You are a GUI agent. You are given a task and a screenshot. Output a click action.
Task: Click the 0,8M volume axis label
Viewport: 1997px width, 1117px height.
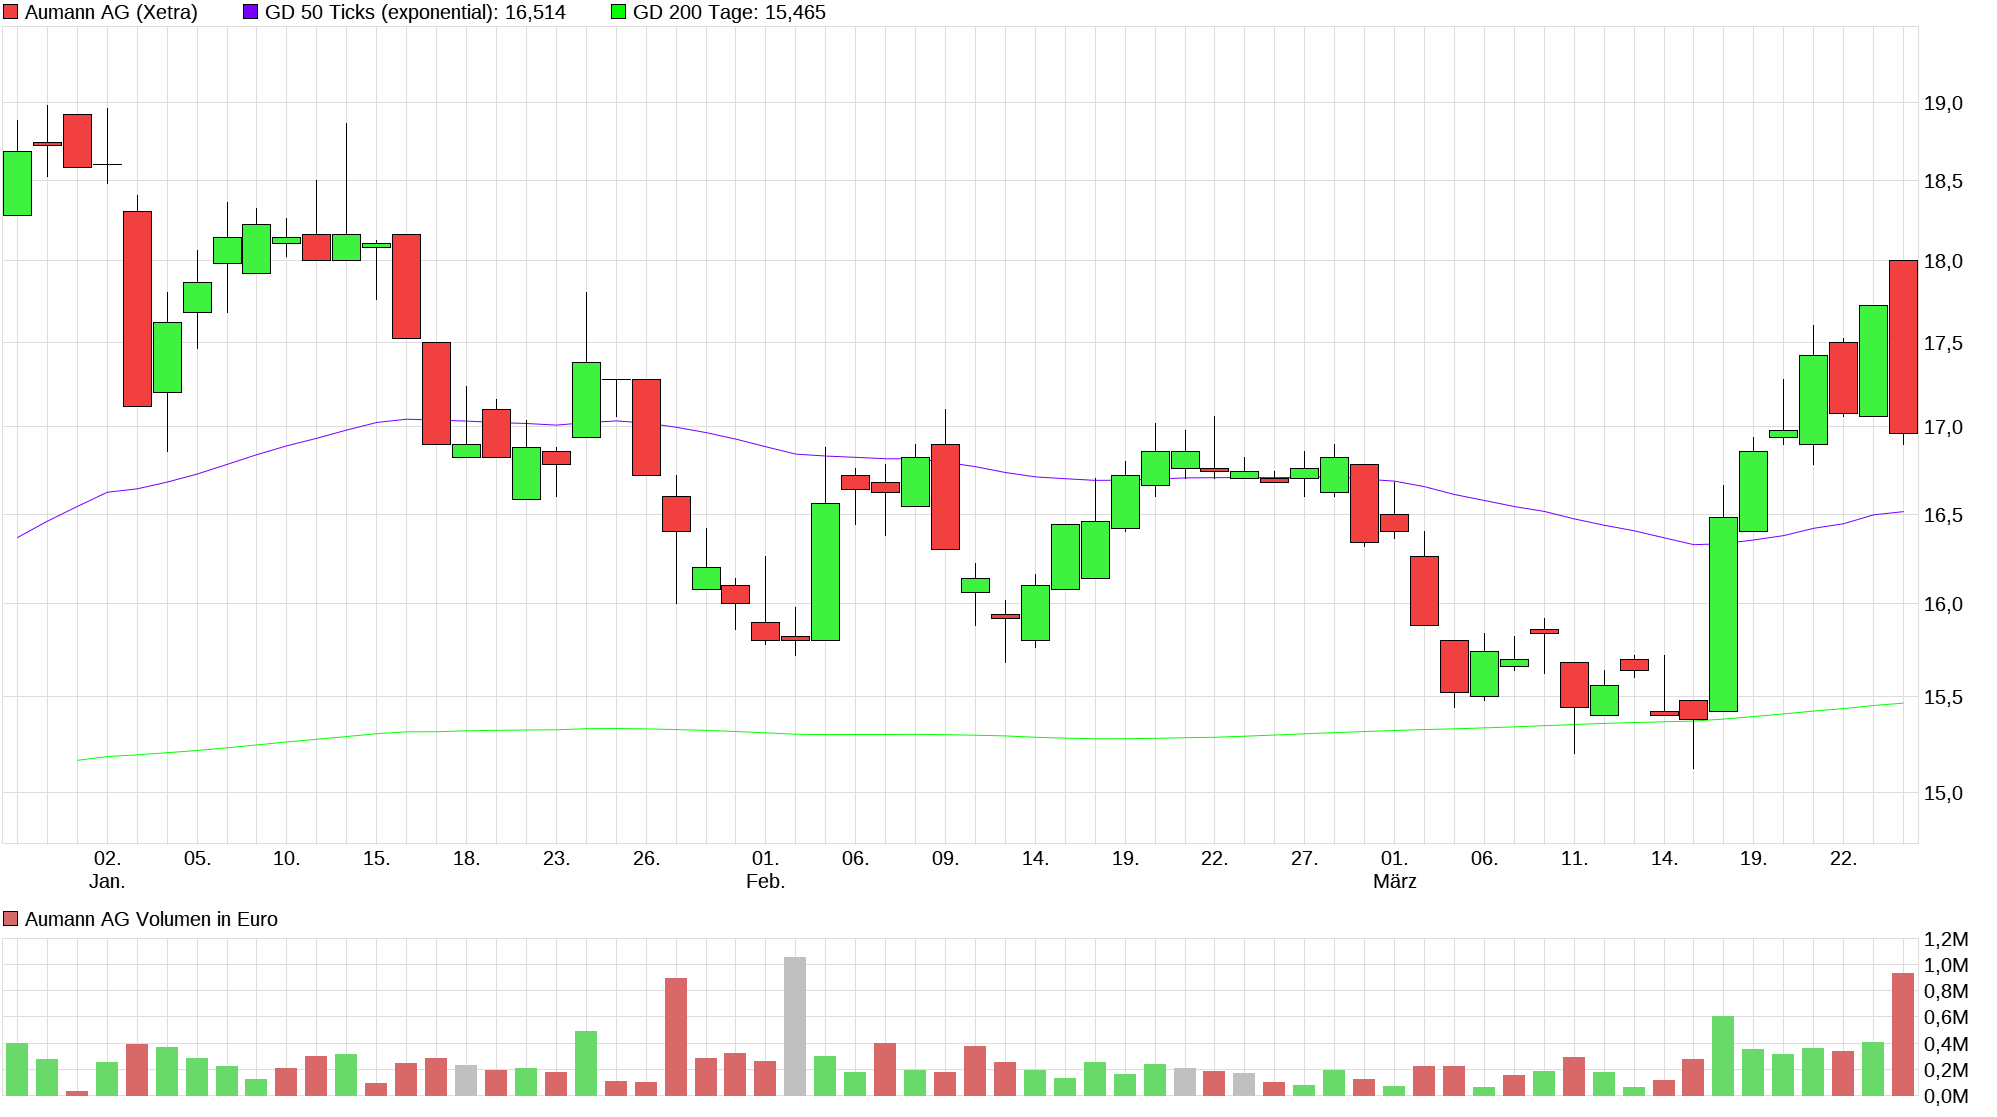(x=1946, y=991)
